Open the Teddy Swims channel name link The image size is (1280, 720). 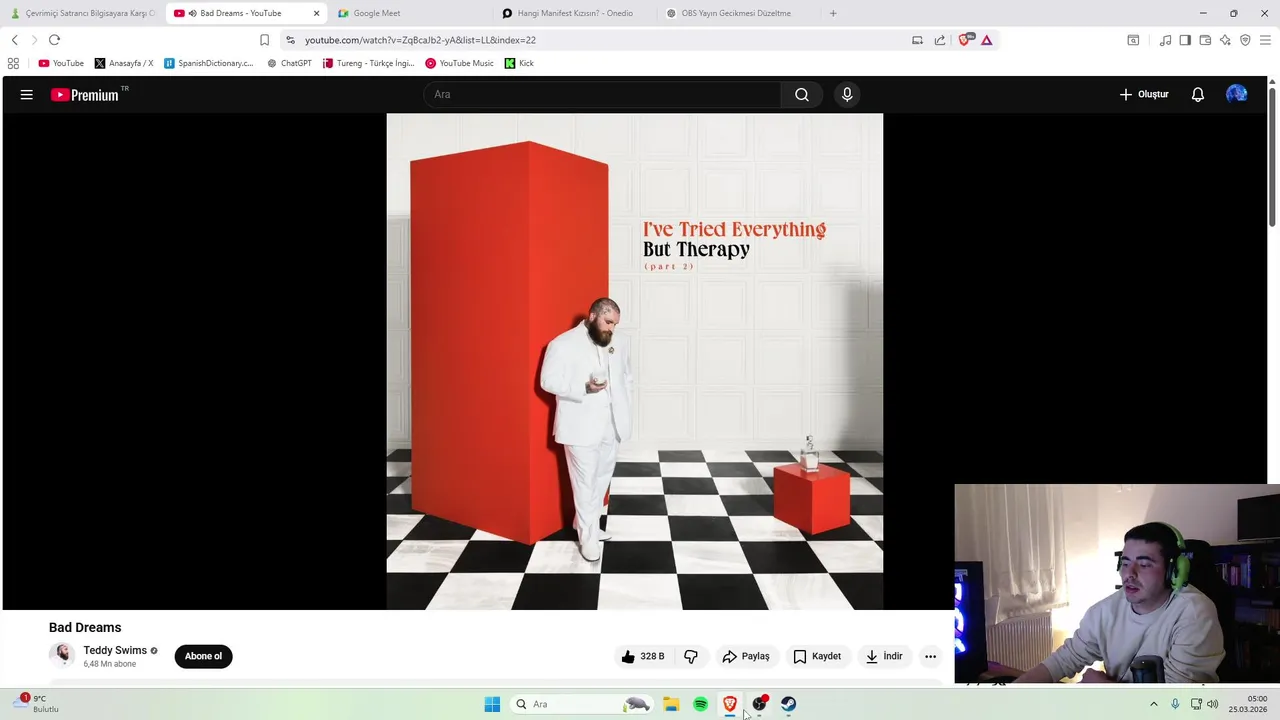click(x=115, y=650)
